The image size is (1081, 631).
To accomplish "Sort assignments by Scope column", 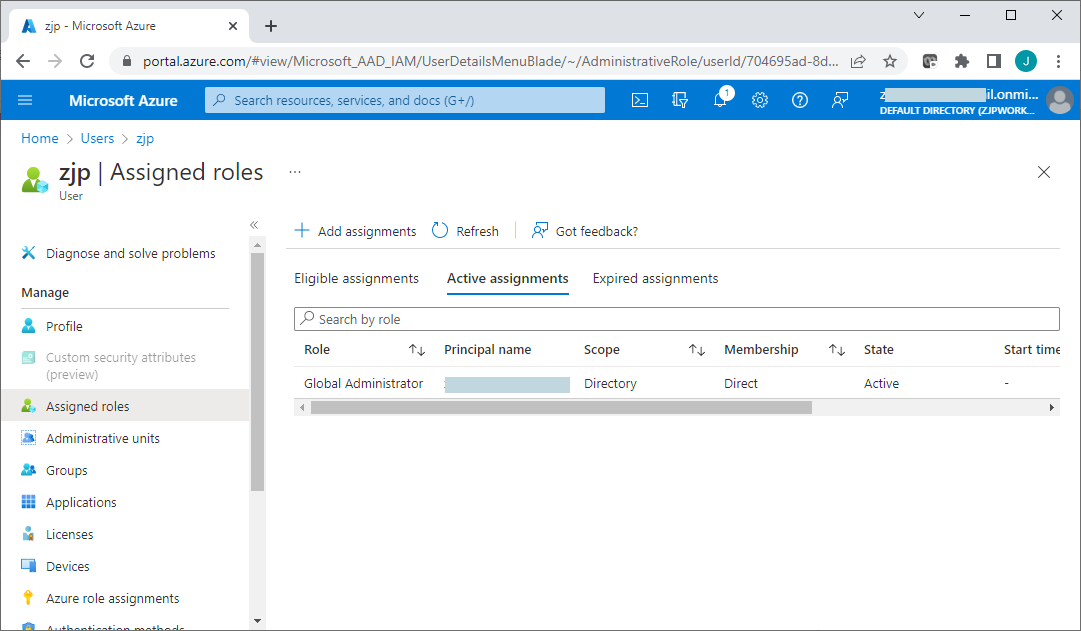I will 697,350.
